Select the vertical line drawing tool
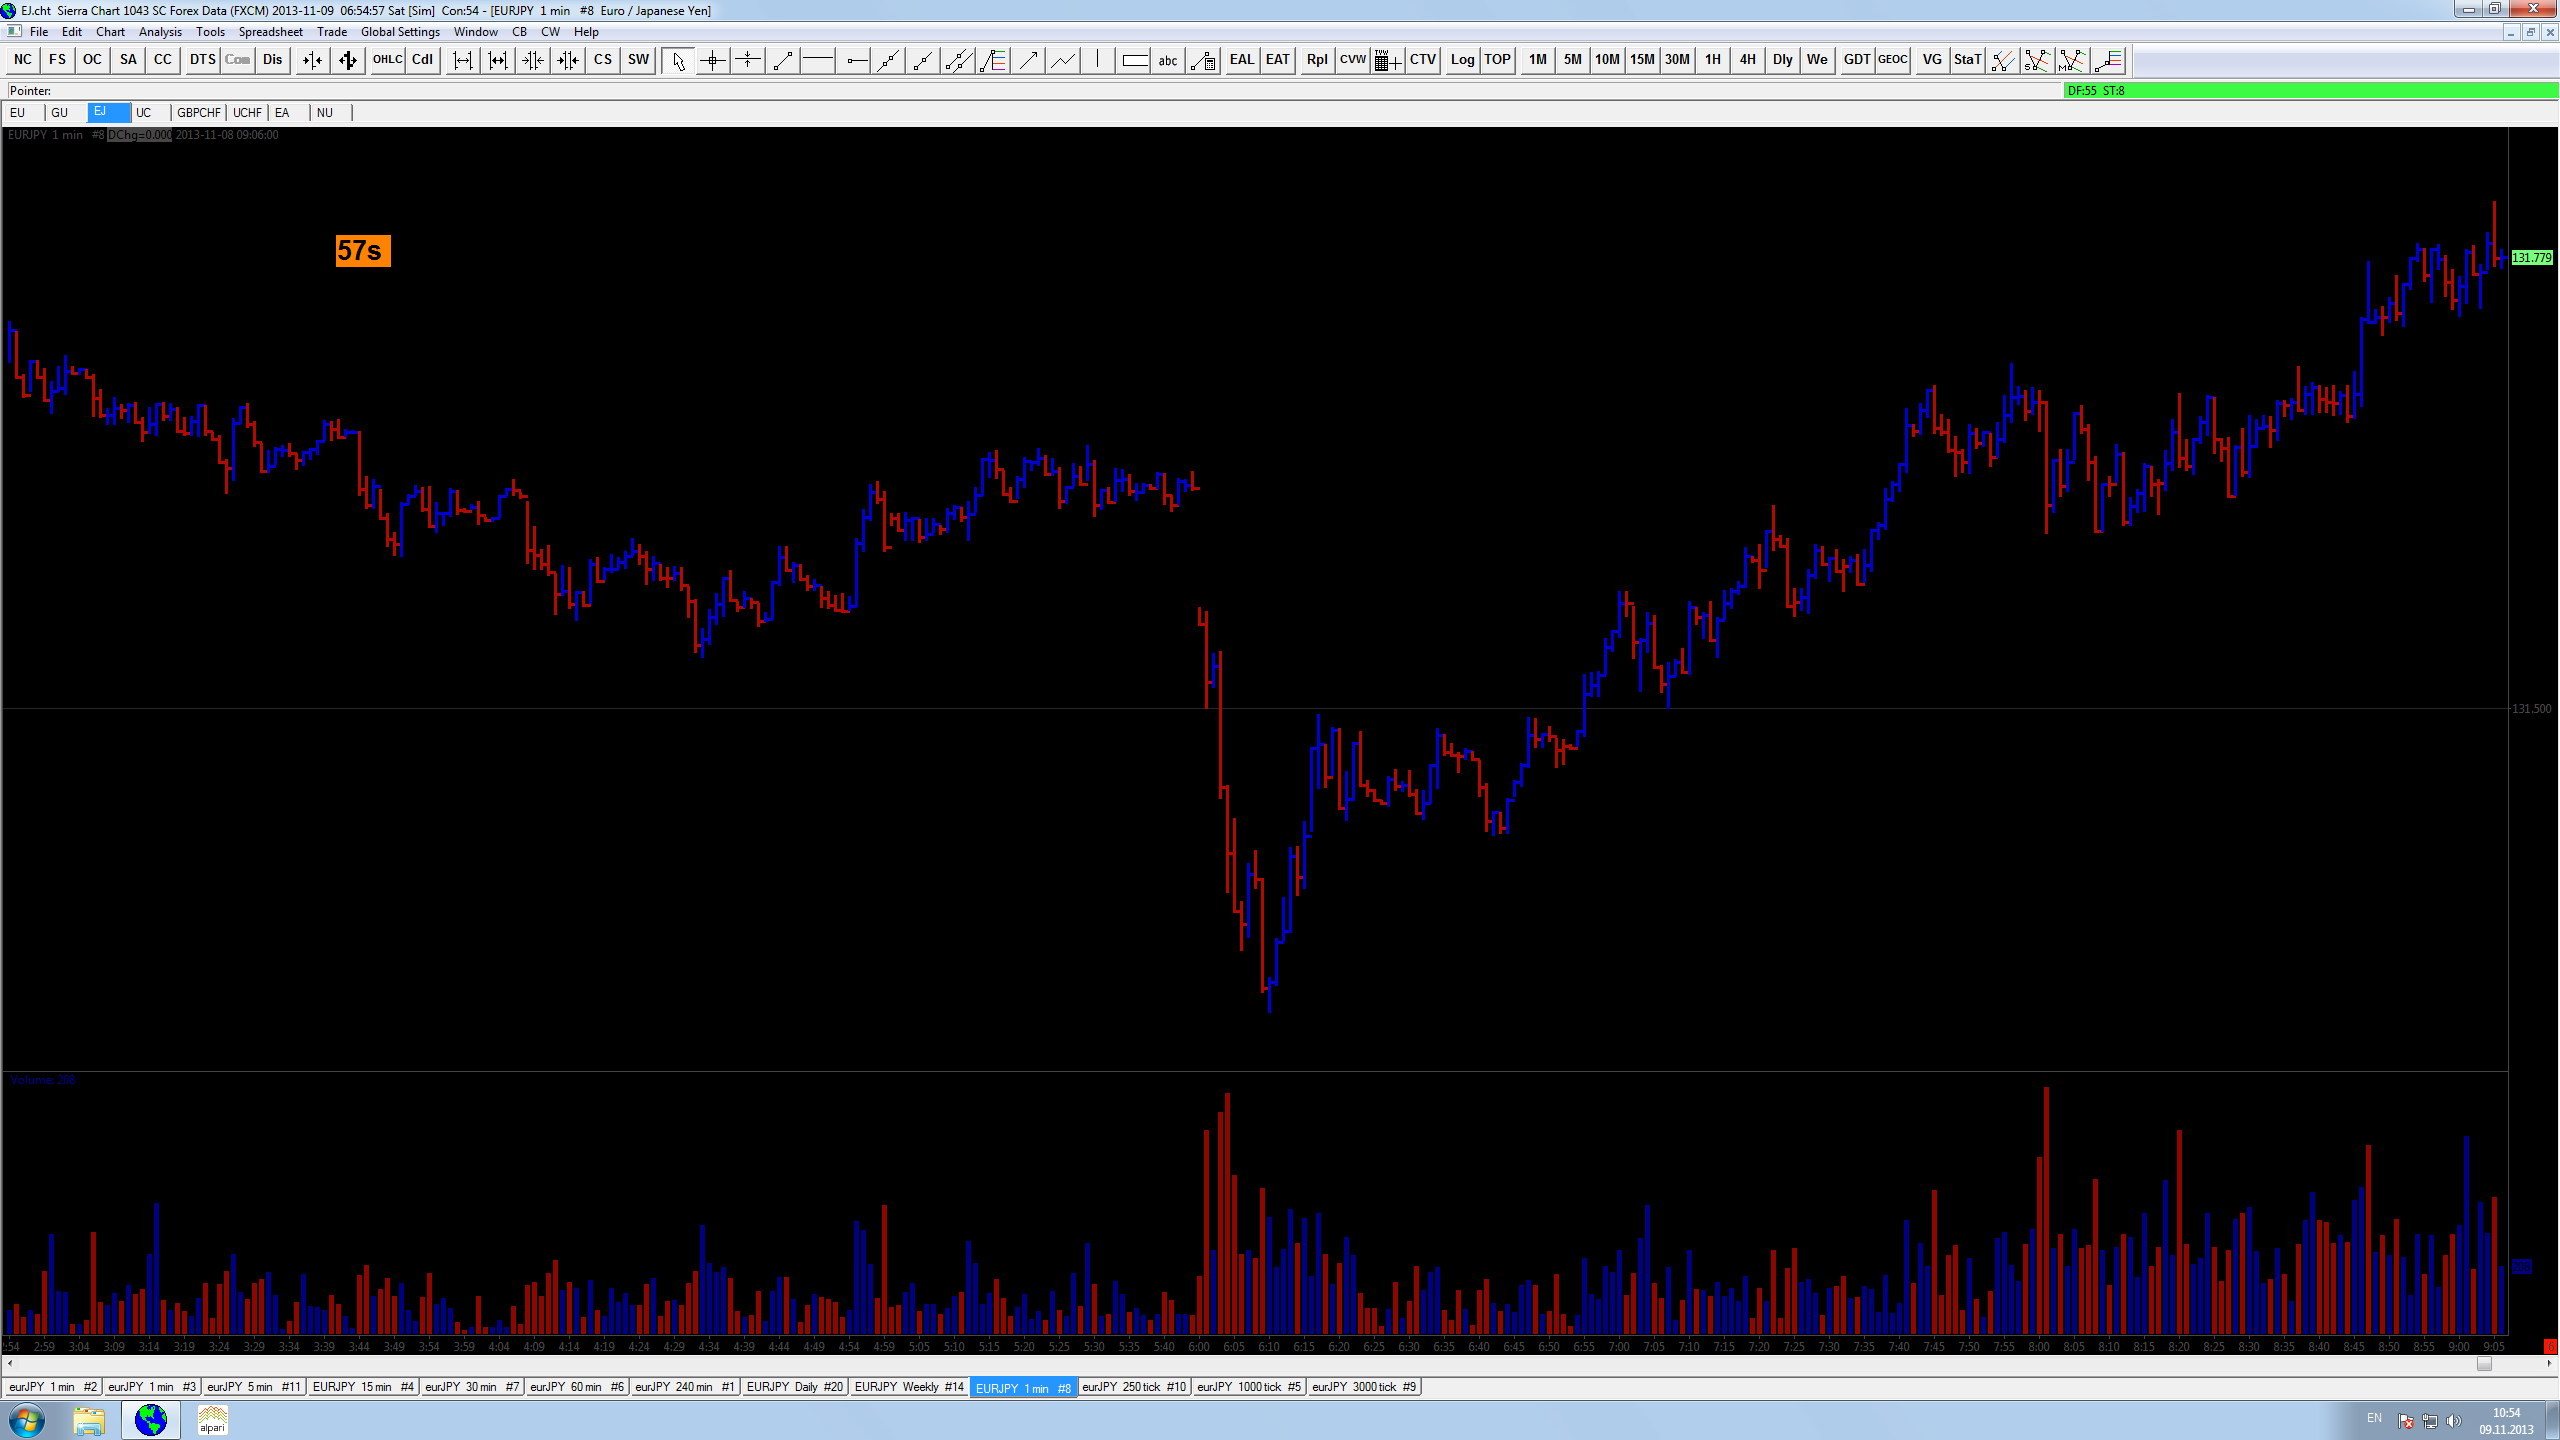Screen dimensions: 2560x1440 pos(1097,60)
